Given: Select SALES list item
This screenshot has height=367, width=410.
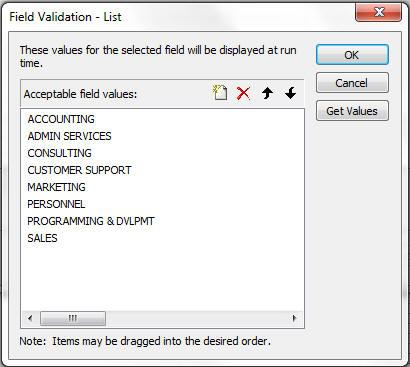Looking at the screenshot, I should [x=42, y=238].
